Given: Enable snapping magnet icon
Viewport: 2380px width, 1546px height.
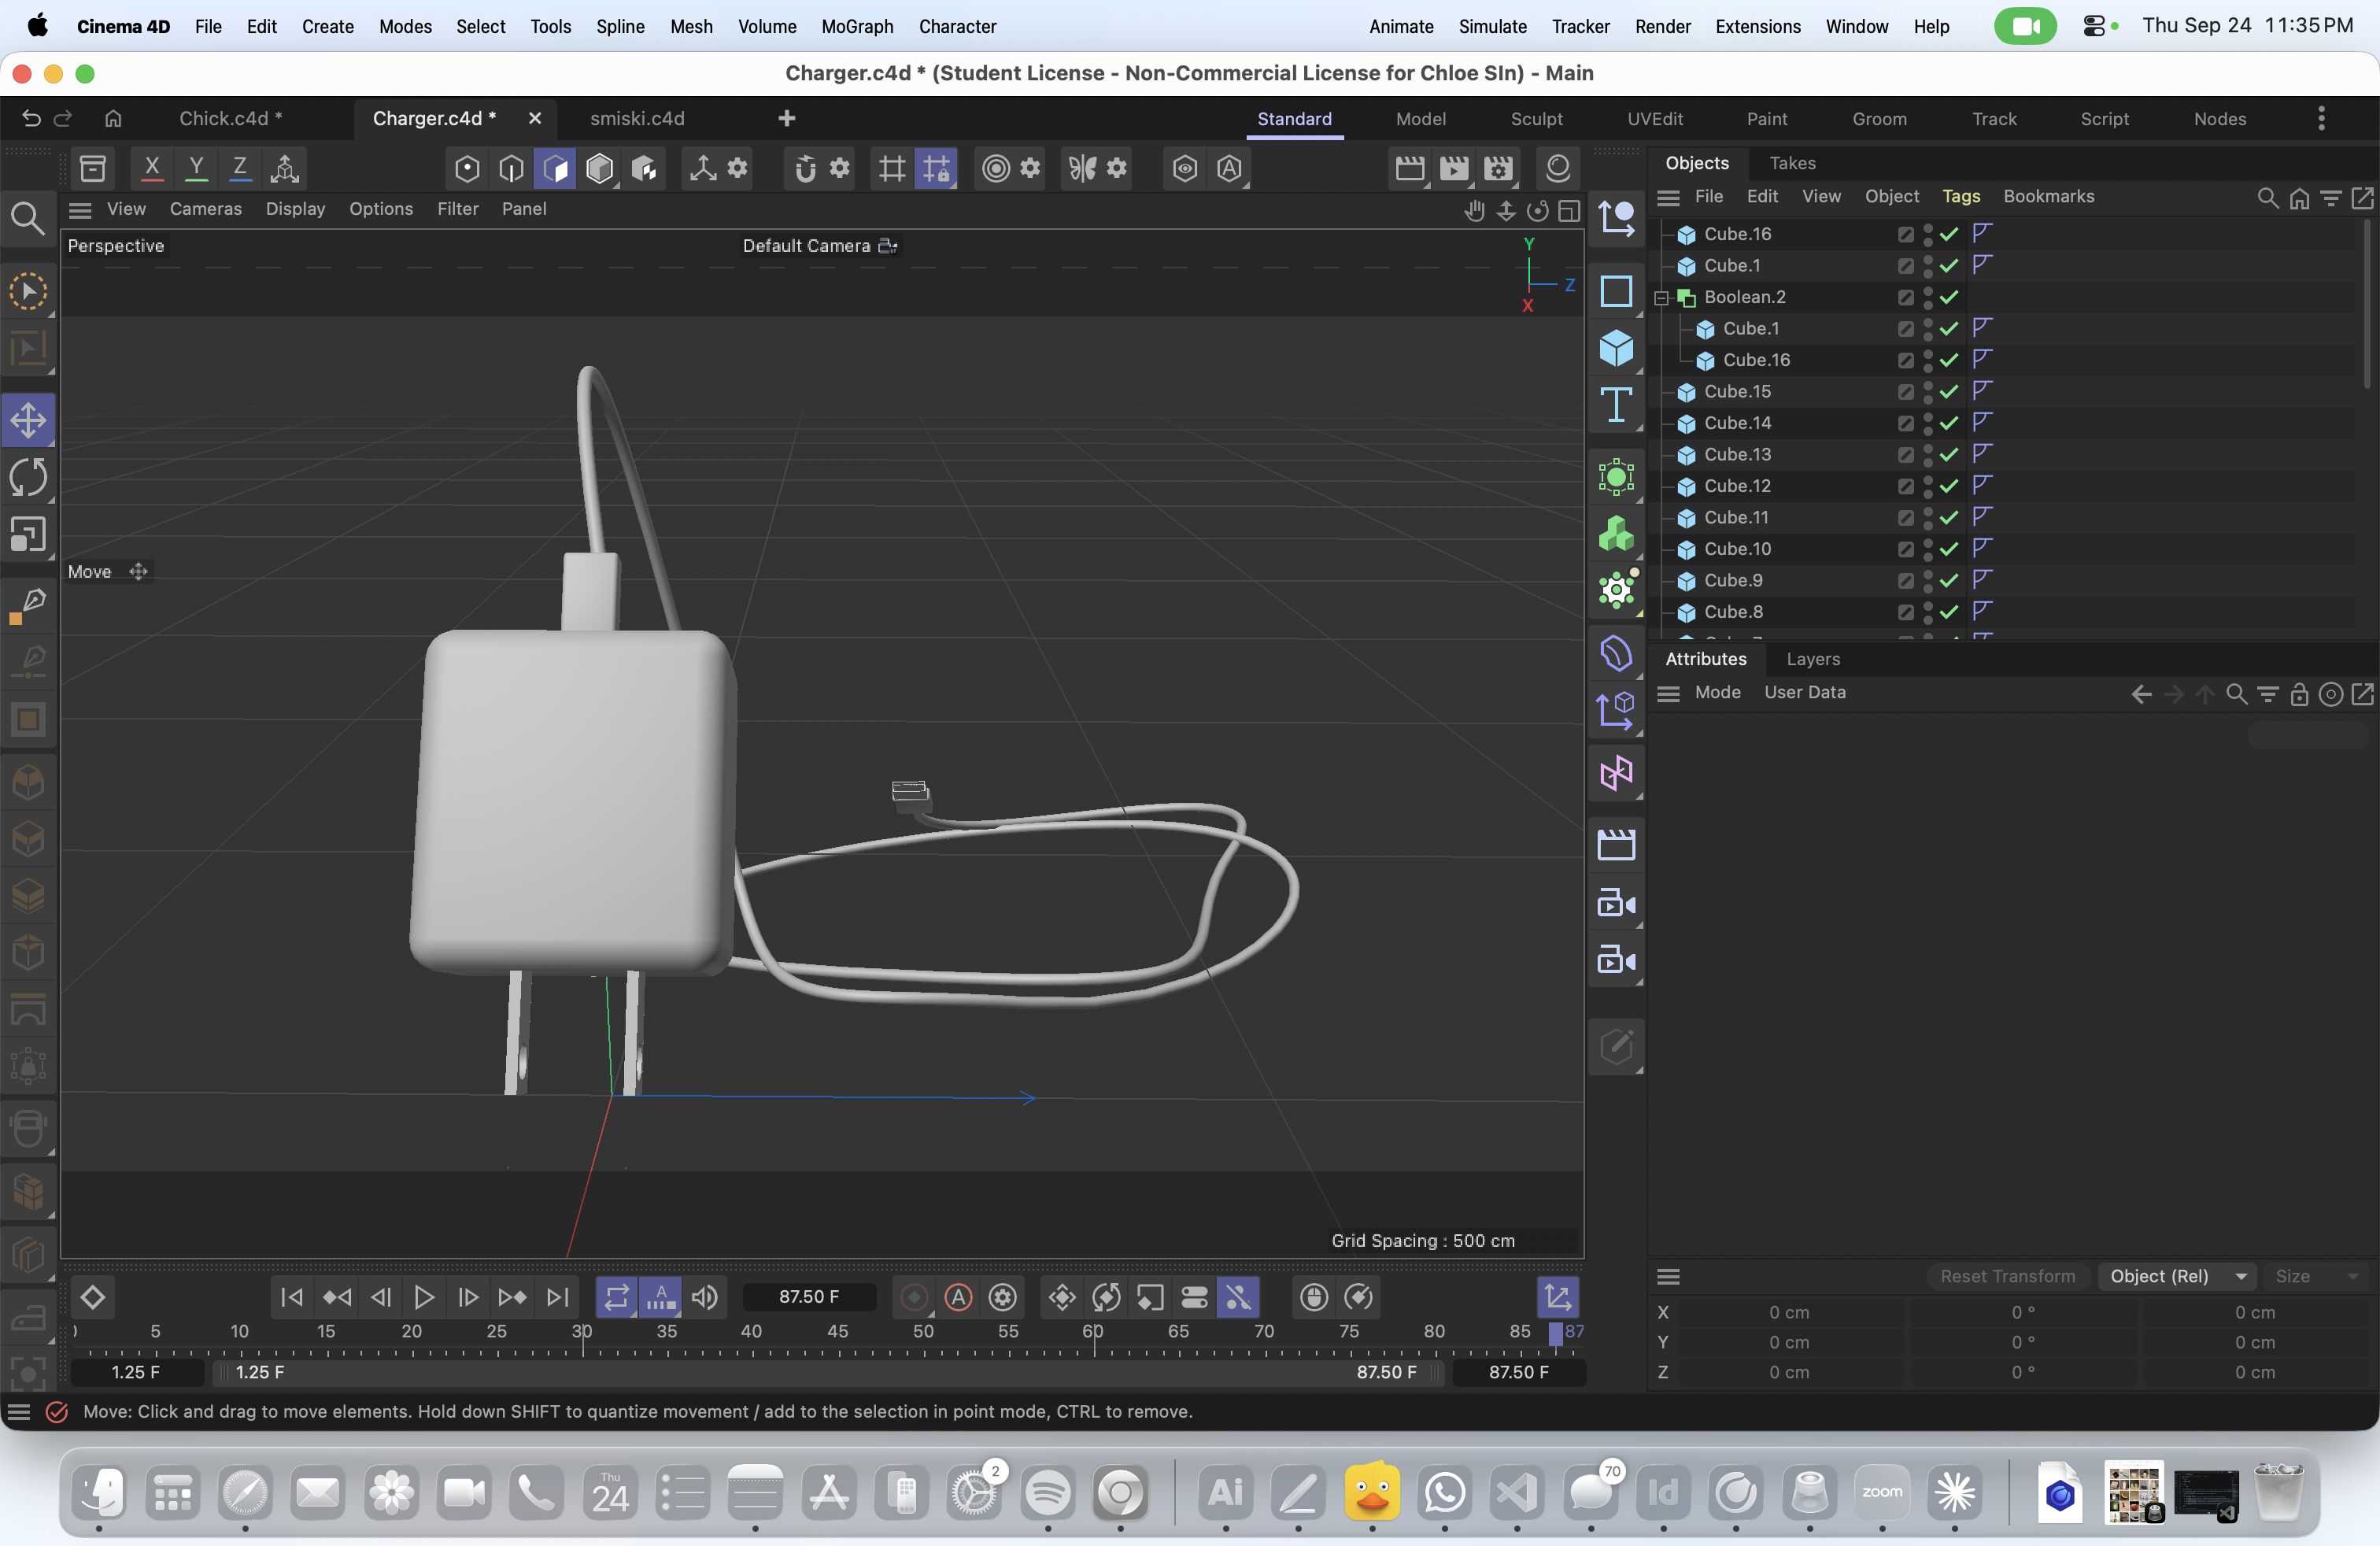Looking at the screenshot, I should 805,168.
